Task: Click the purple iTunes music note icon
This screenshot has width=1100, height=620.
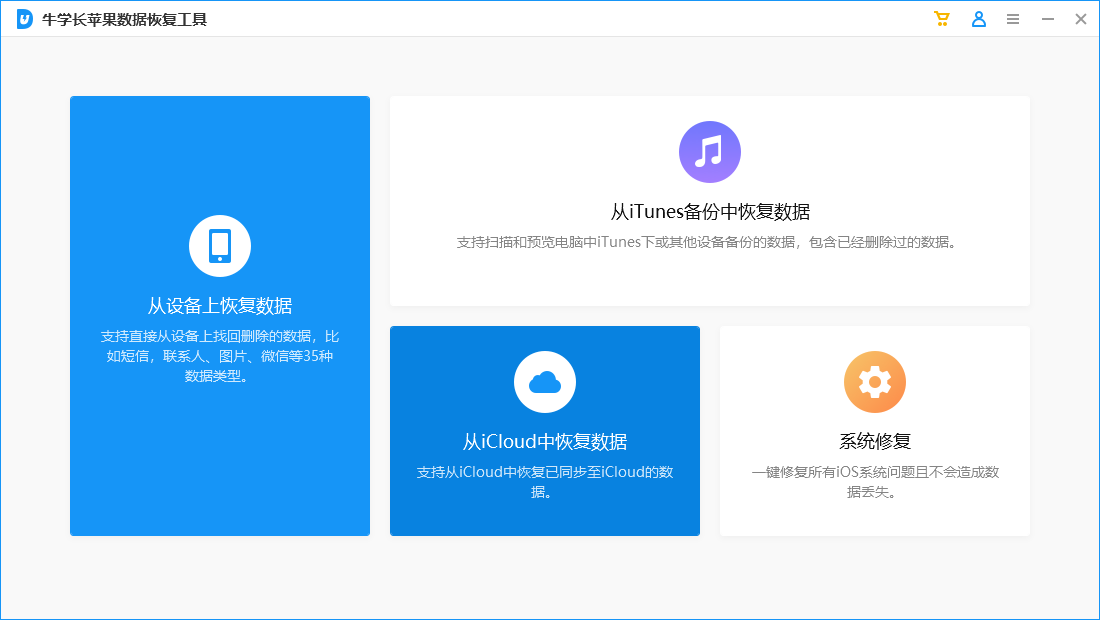Action: [x=709, y=152]
